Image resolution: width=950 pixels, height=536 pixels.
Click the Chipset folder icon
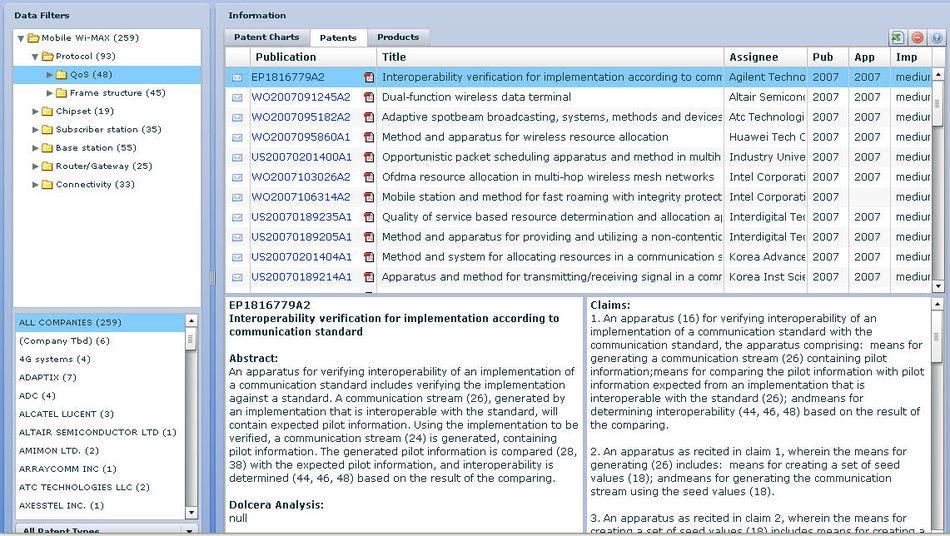(x=47, y=111)
